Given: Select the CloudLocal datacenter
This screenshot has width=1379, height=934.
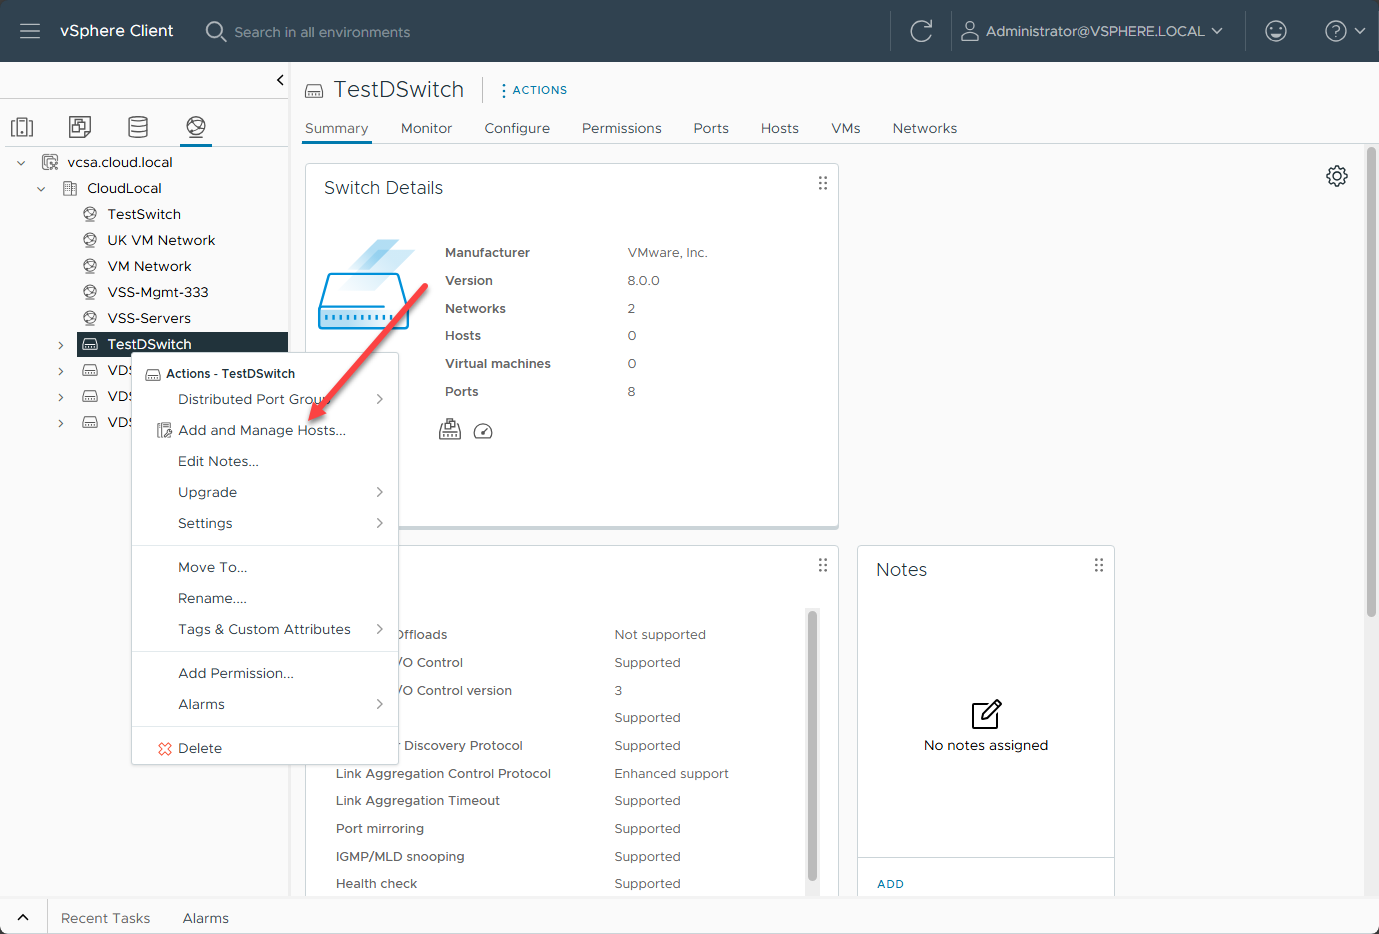Looking at the screenshot, I should coord(124,188).
